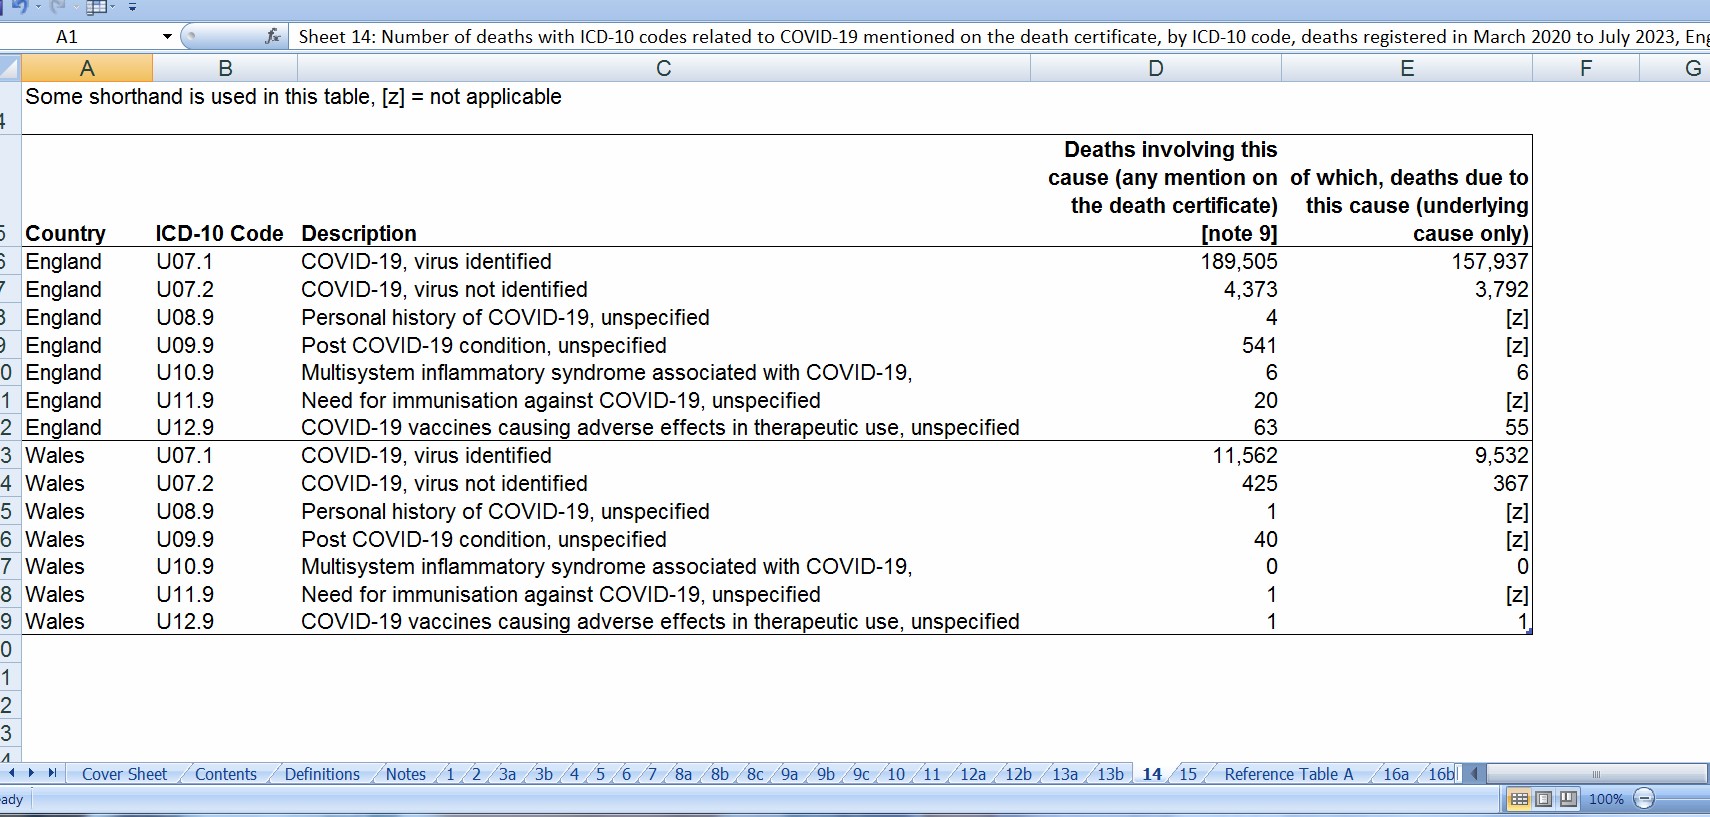Switch to Normal view icon
The height and width of the screenshot is (817, 1710).
point(1520,799)
